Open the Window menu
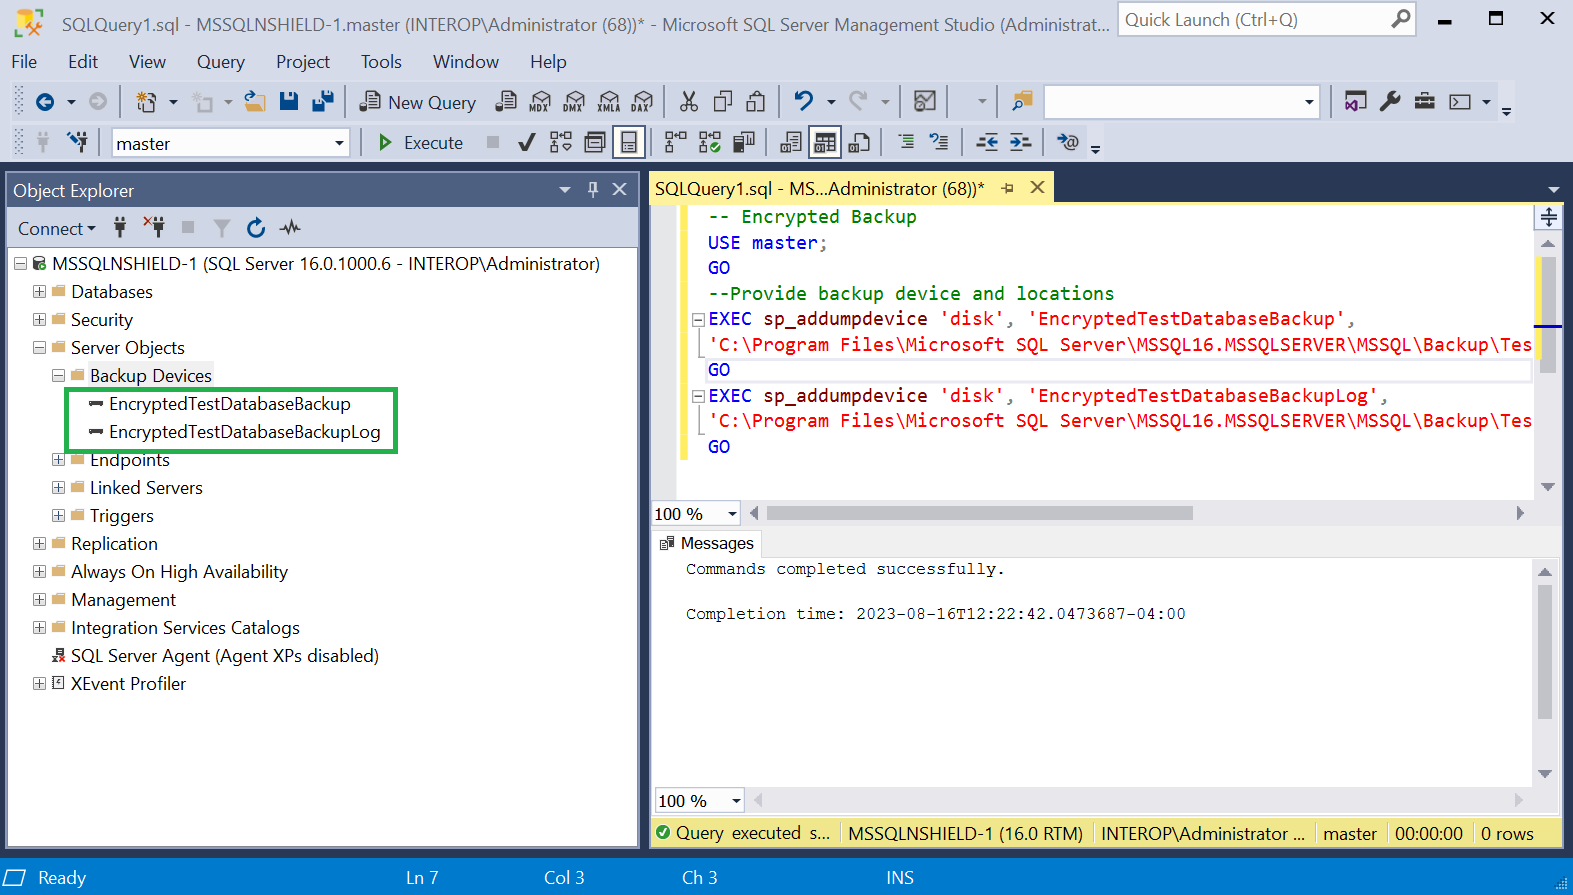The image size is (1573, 895). pos(466,62)
